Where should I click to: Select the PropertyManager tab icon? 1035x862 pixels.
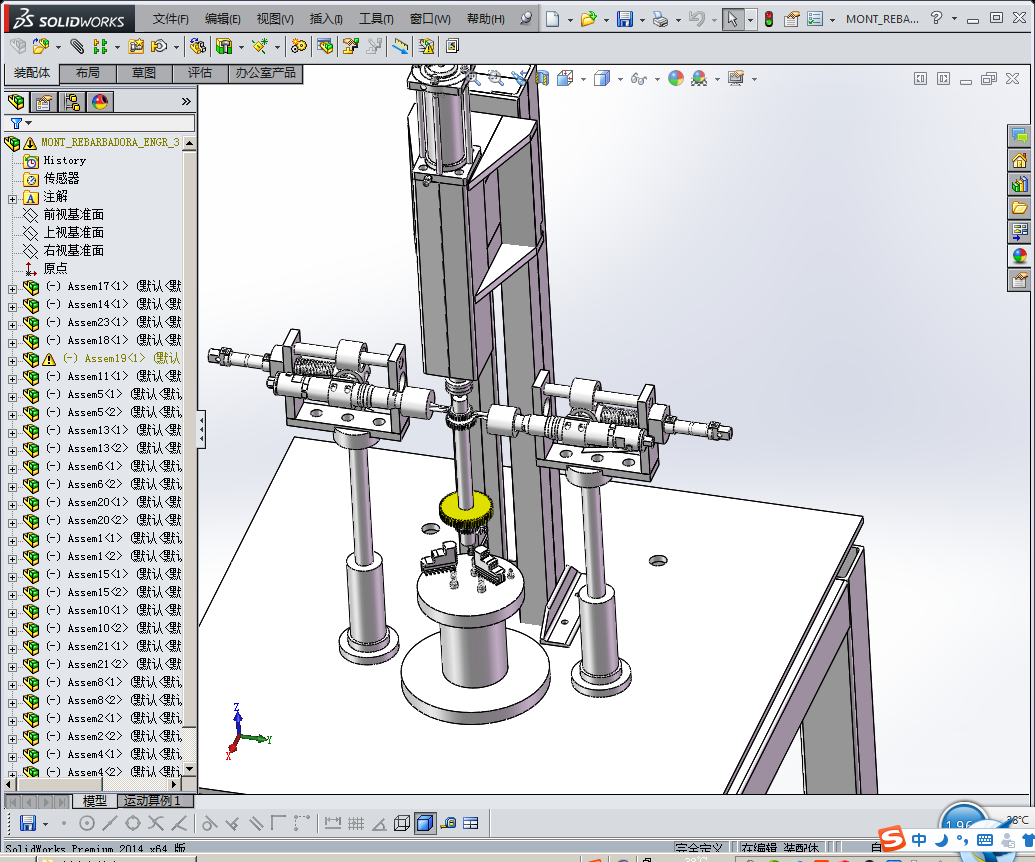tap(43, 101)
